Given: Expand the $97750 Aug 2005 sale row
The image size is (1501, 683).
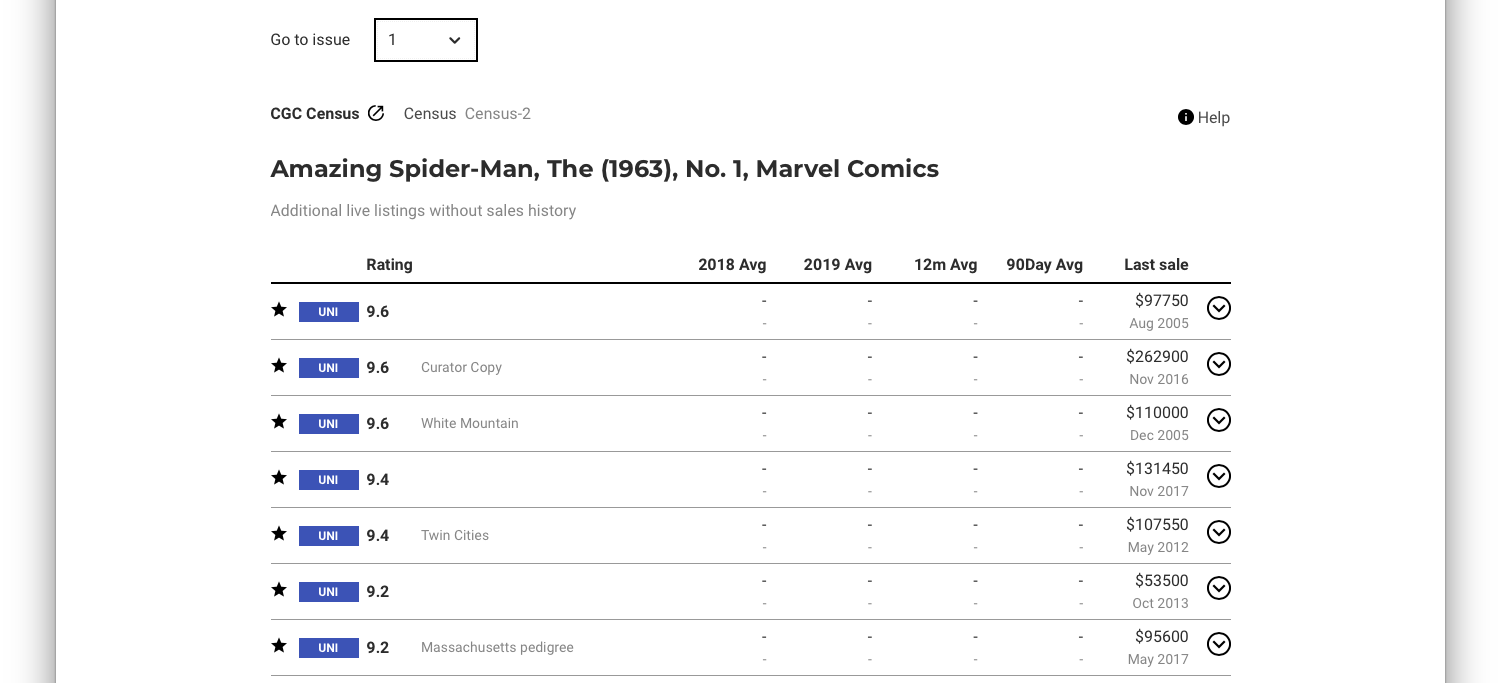Looking at the screenshot, I should click(1218, 308).
